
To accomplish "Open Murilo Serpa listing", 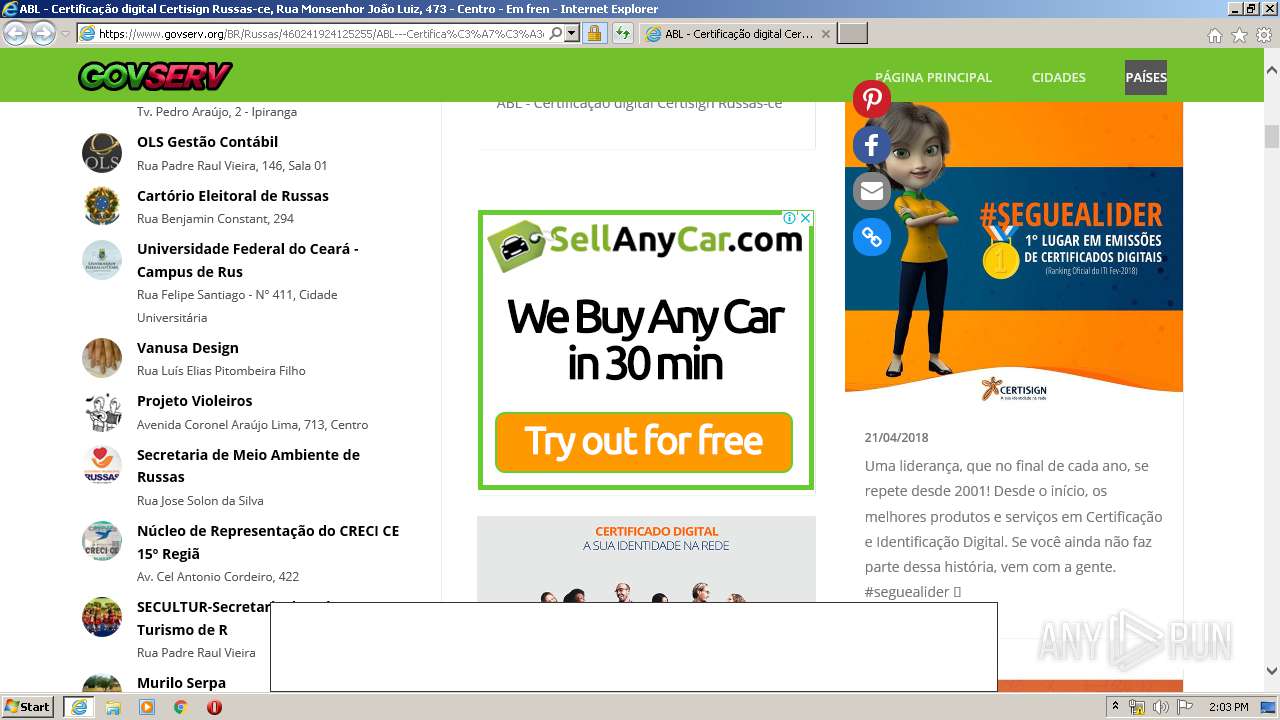I will tap(181, 683).
